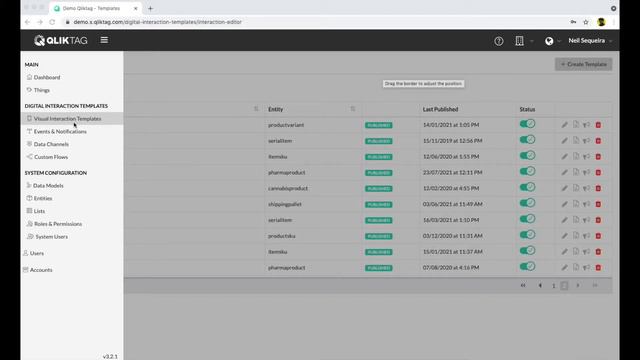Viewport: 640px width, 360px height.
Task: Toggle status of pharmaproduct published 23/07/2021
Action: click(x=527, y=171)
